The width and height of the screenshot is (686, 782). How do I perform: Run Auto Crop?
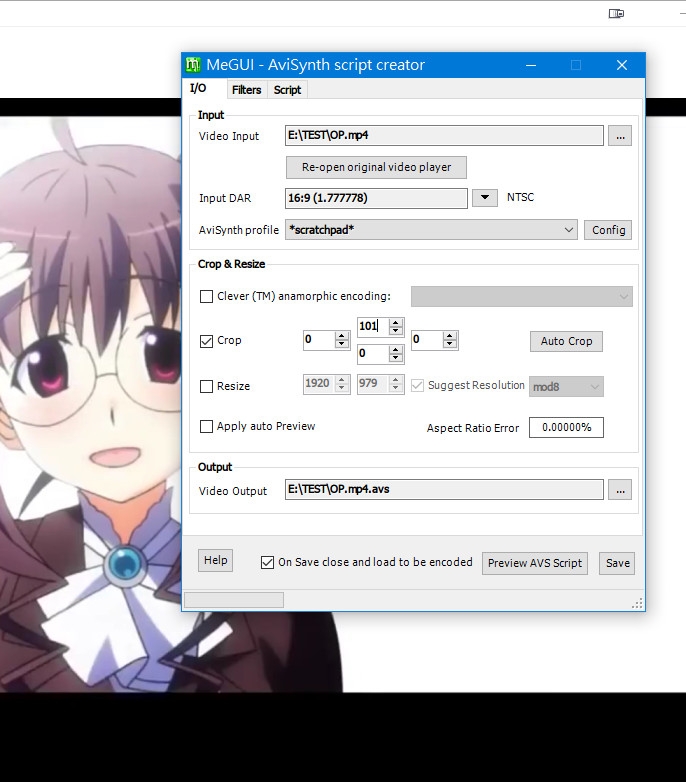point(566,341)
